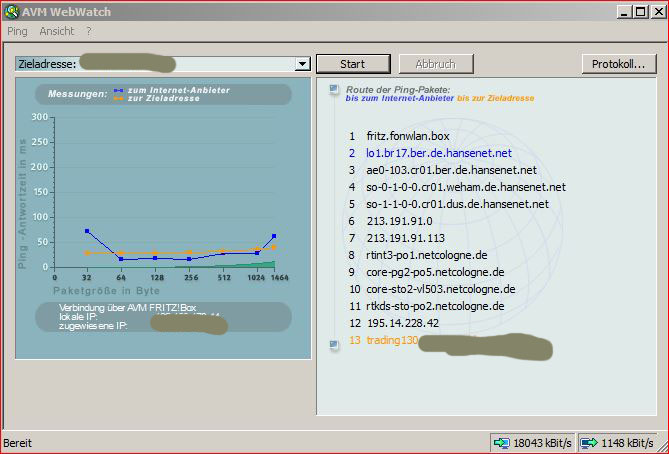
Task: Select hop 4 so-0-1-0-0.cr01.weham.de.hansenet.net
Action: click(457, 187)
